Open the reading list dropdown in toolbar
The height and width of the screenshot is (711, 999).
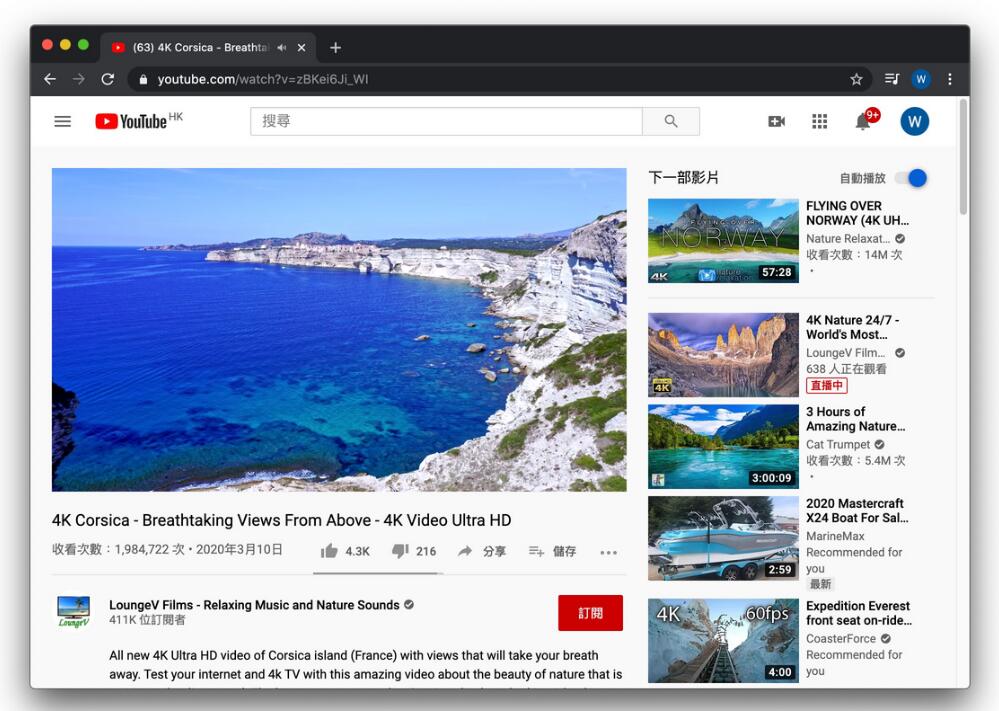click(x=891, y=79)
